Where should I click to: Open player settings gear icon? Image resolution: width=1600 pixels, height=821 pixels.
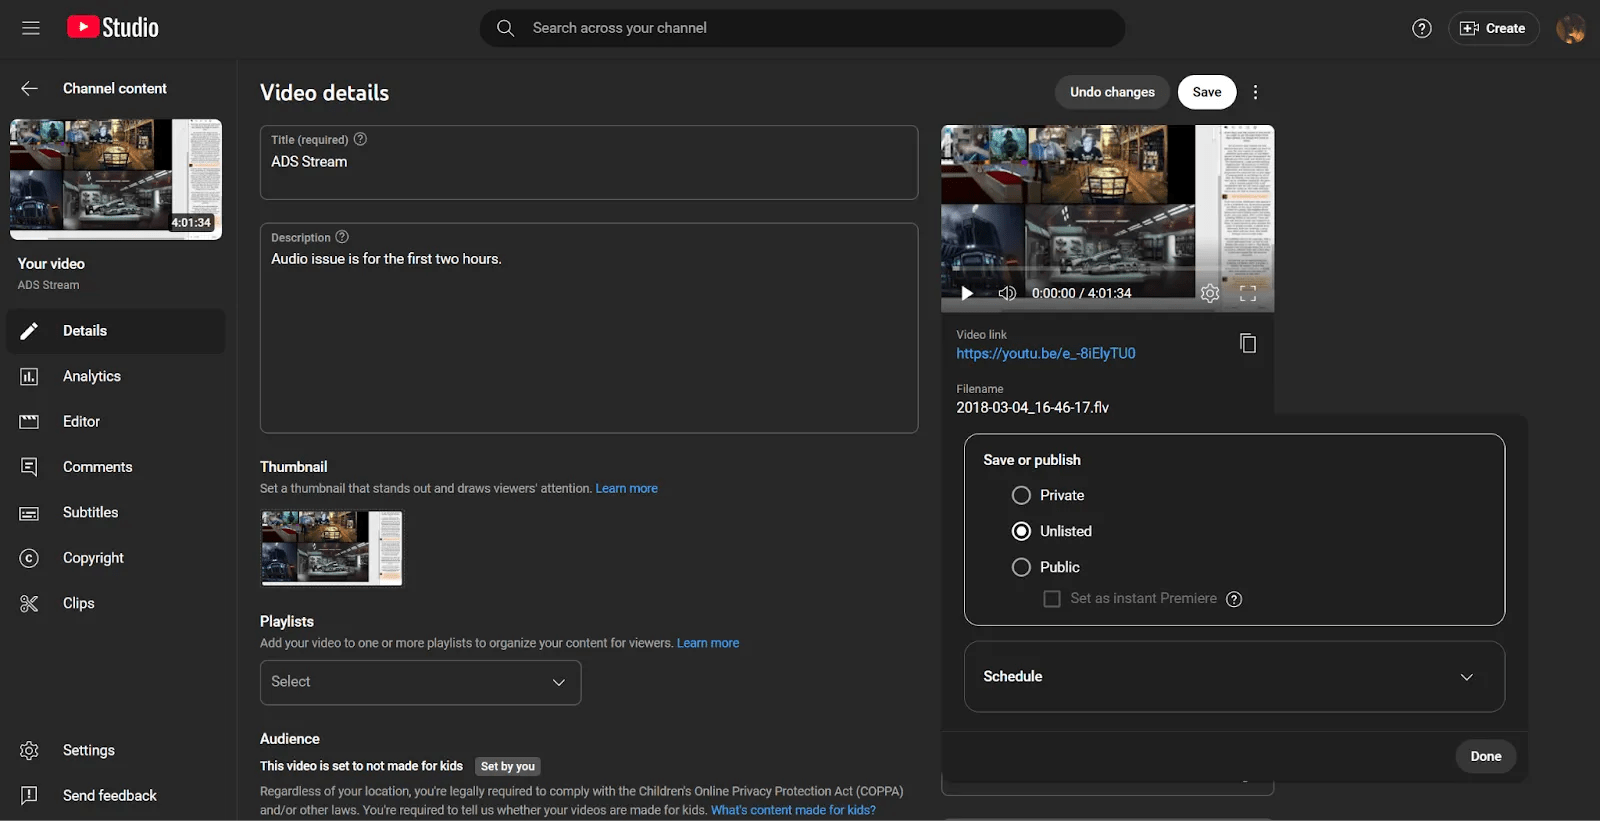tap(1210, 293)
